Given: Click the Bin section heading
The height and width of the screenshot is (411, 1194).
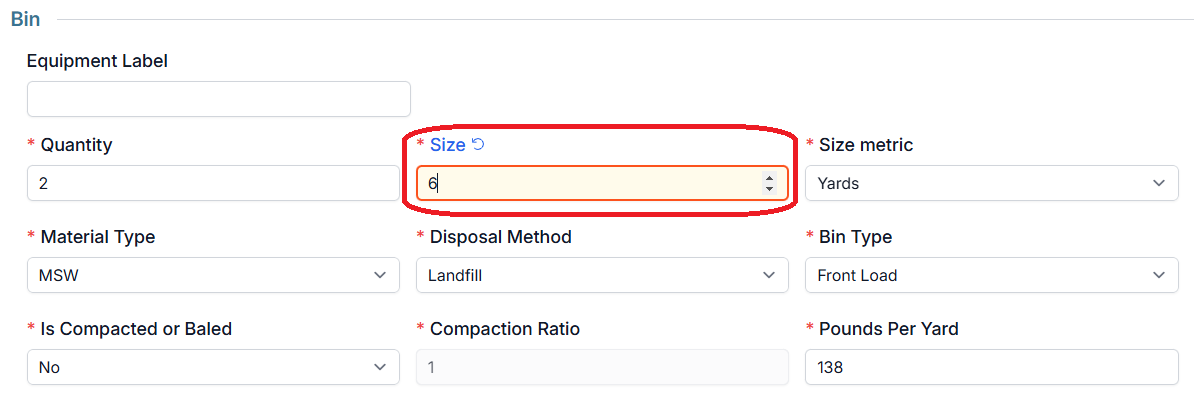Looking at the screenshot, I should point(25,19).
